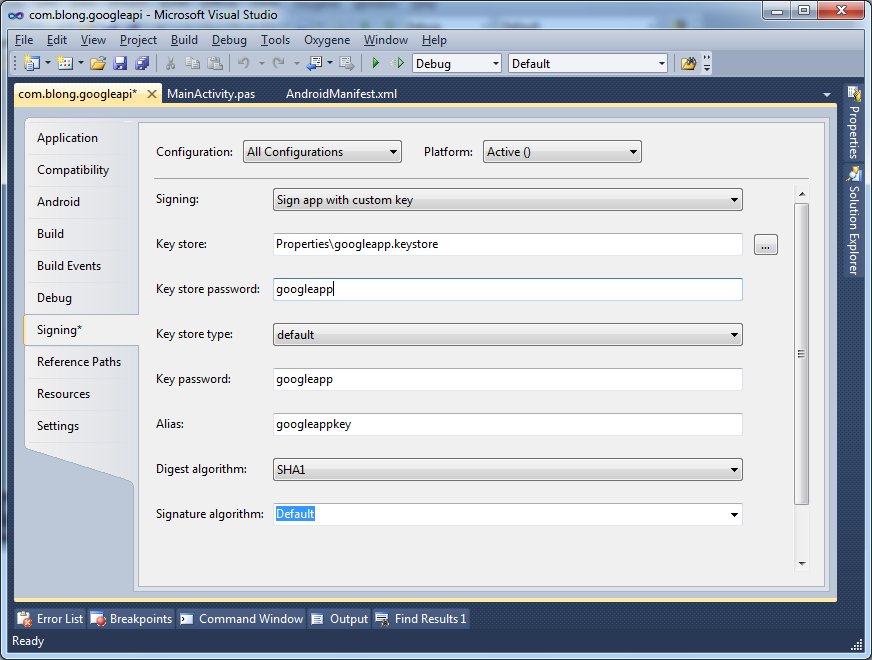Open the Debug solution configuration dropdown
The width and height of the screenshot is (872, 660).
456,64
